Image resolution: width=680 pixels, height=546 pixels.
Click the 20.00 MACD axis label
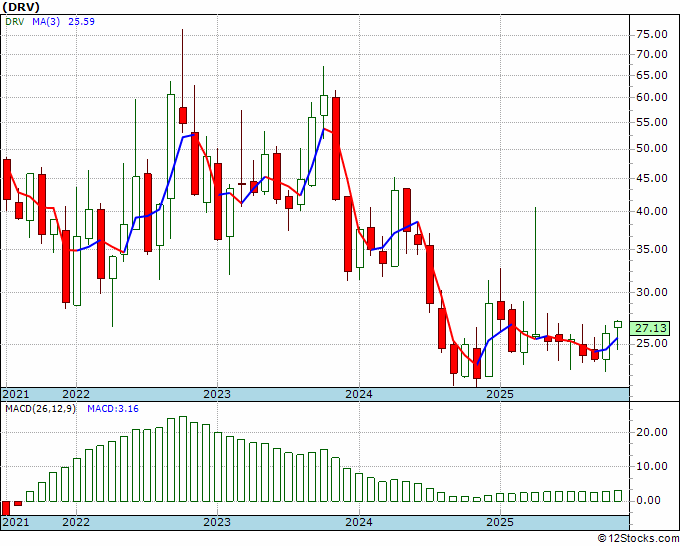652,432
